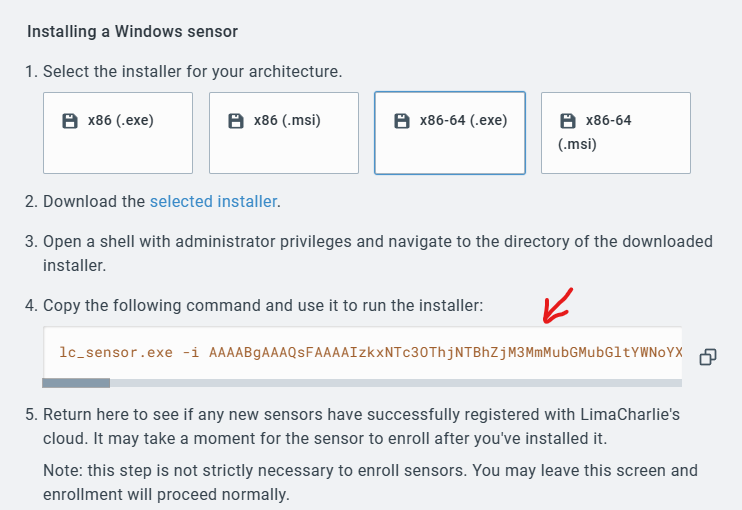This screenshot has height=510, width=742.
Task: Click the disk icon beside x86-64 (.exe)
Action: click(402, 121)
